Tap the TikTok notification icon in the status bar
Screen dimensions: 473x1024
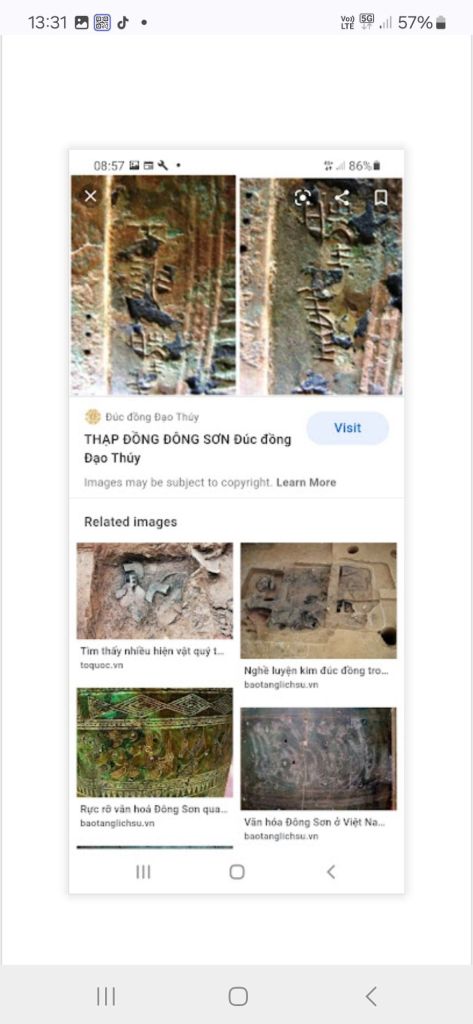click(123, 23)
